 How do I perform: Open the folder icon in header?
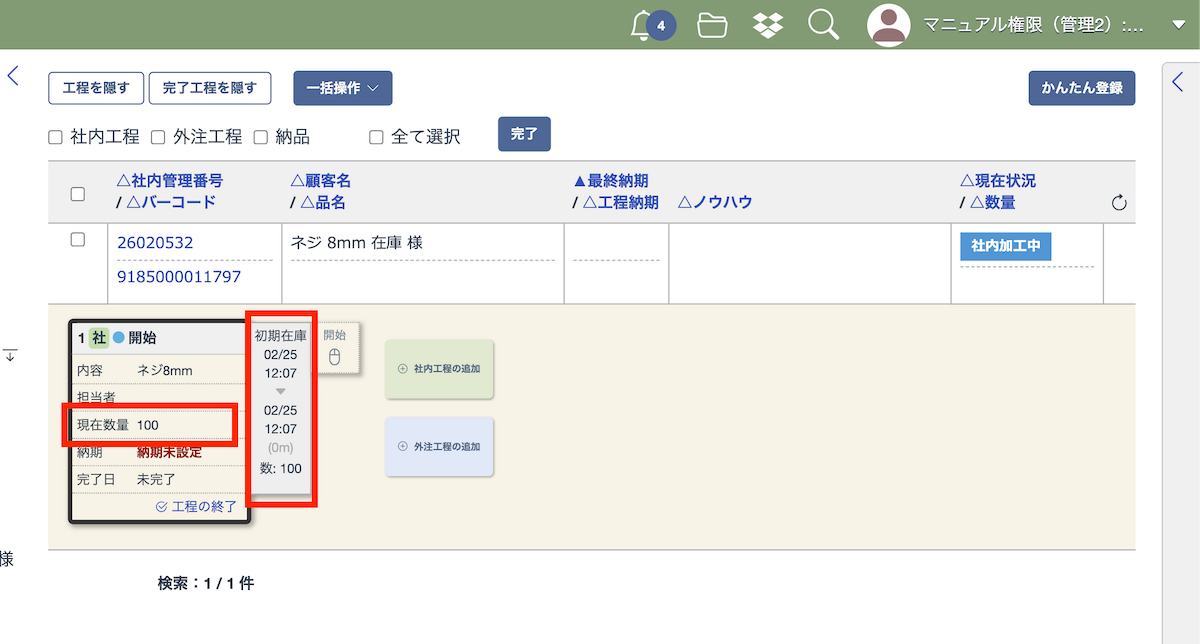coord(712,25)
